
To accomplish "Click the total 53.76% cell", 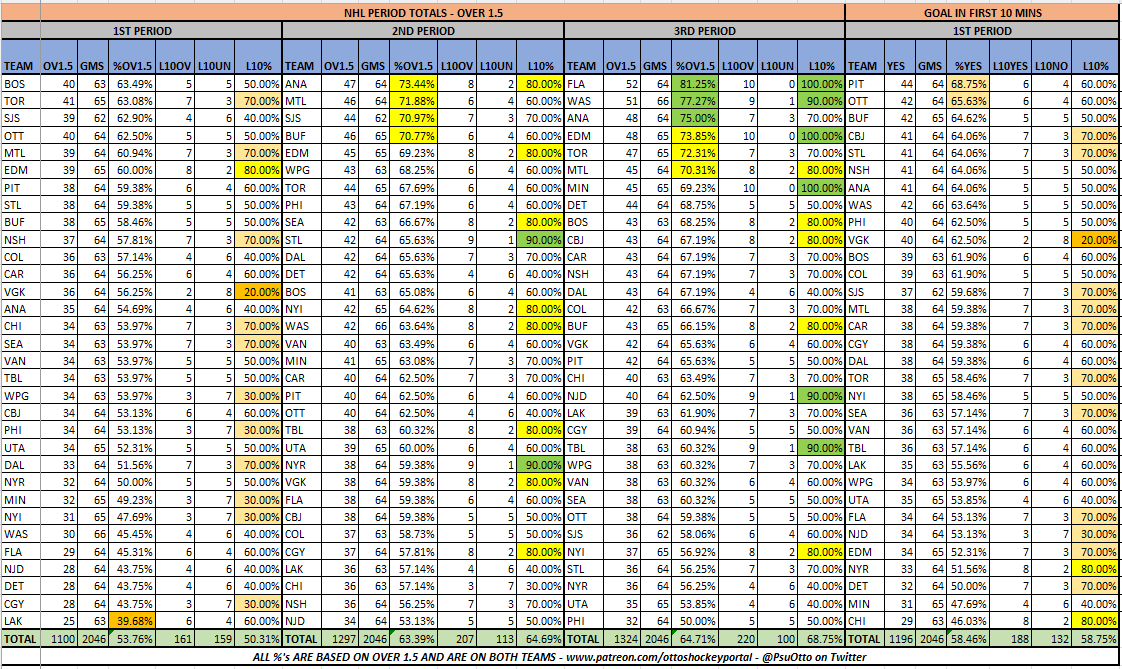I will tap(132, 638).
